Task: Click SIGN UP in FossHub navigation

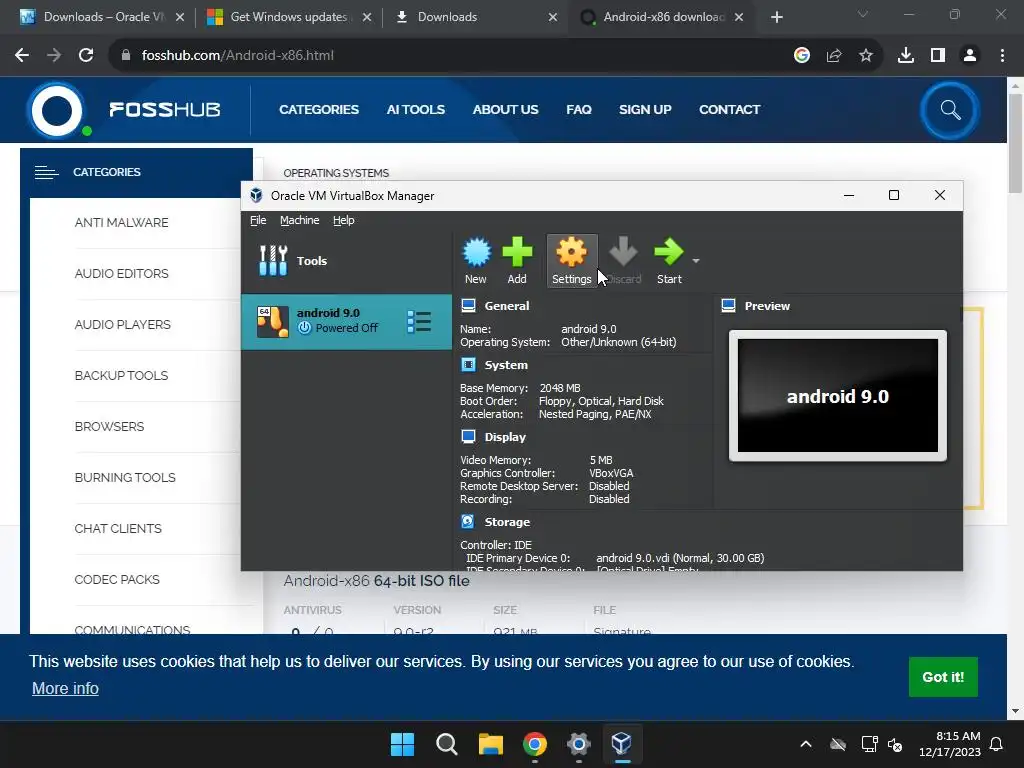Action: [x=645, y=110]
